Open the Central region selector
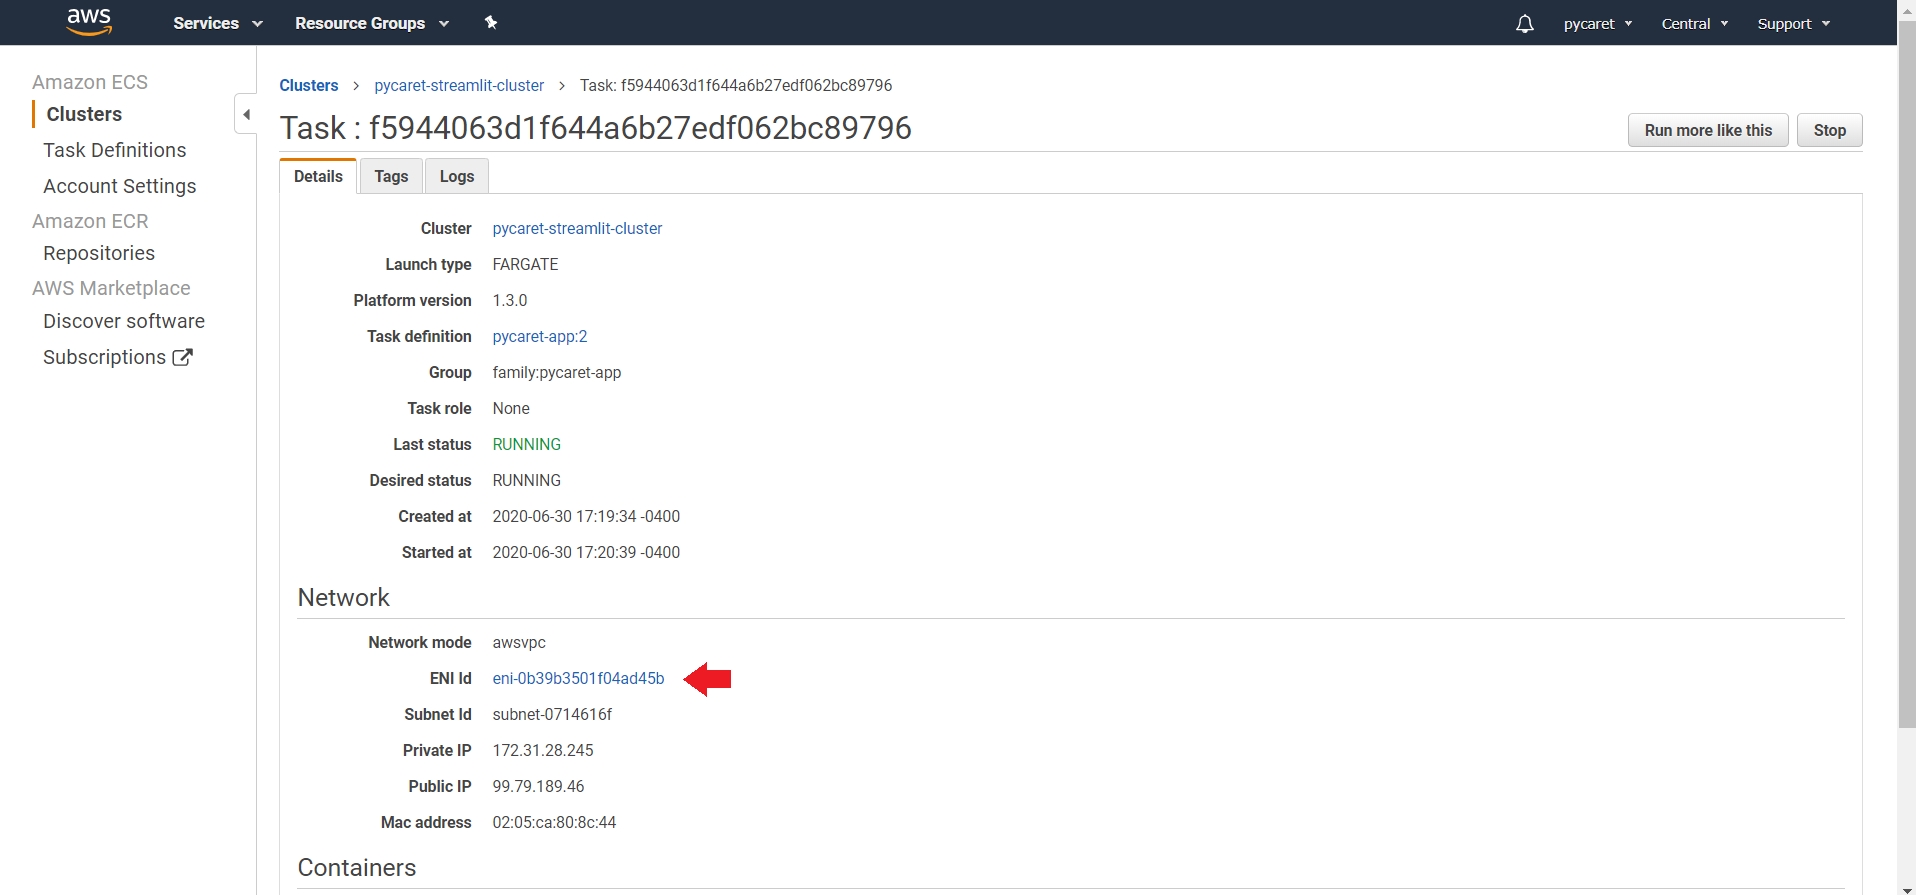 [1694, 24]
